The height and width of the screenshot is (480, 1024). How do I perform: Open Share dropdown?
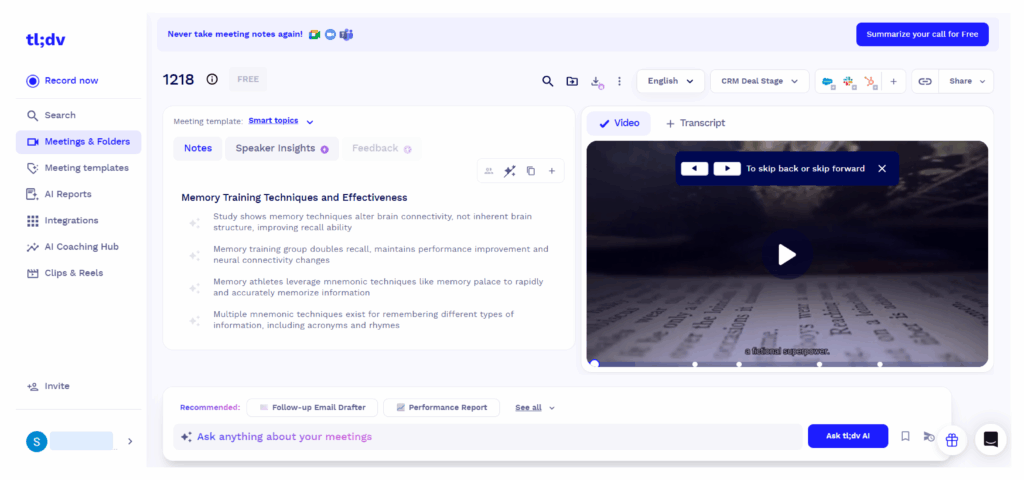coord(967,81)
